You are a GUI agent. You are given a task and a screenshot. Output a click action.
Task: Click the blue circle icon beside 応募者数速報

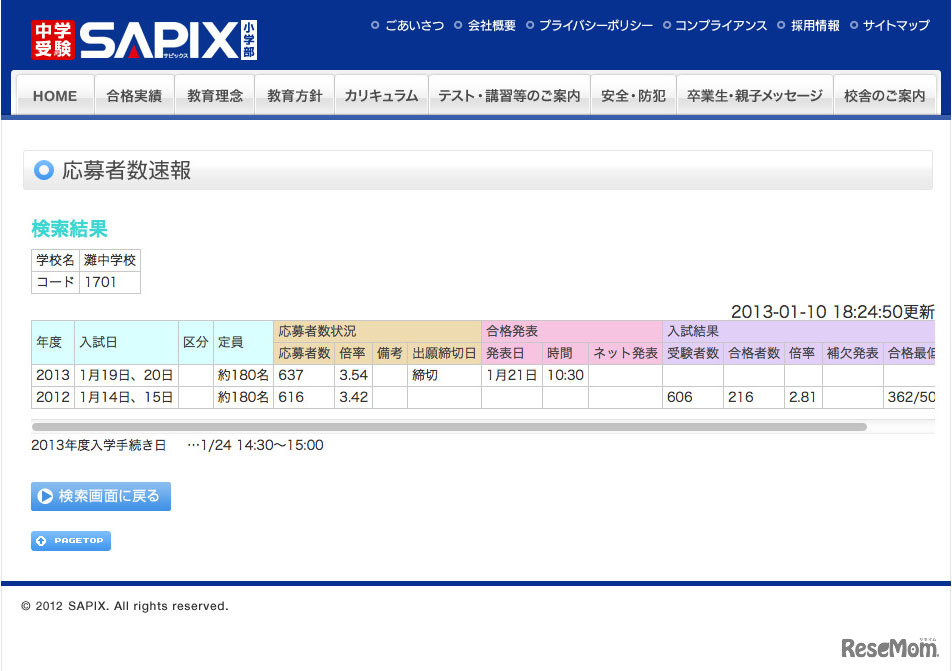44,170
